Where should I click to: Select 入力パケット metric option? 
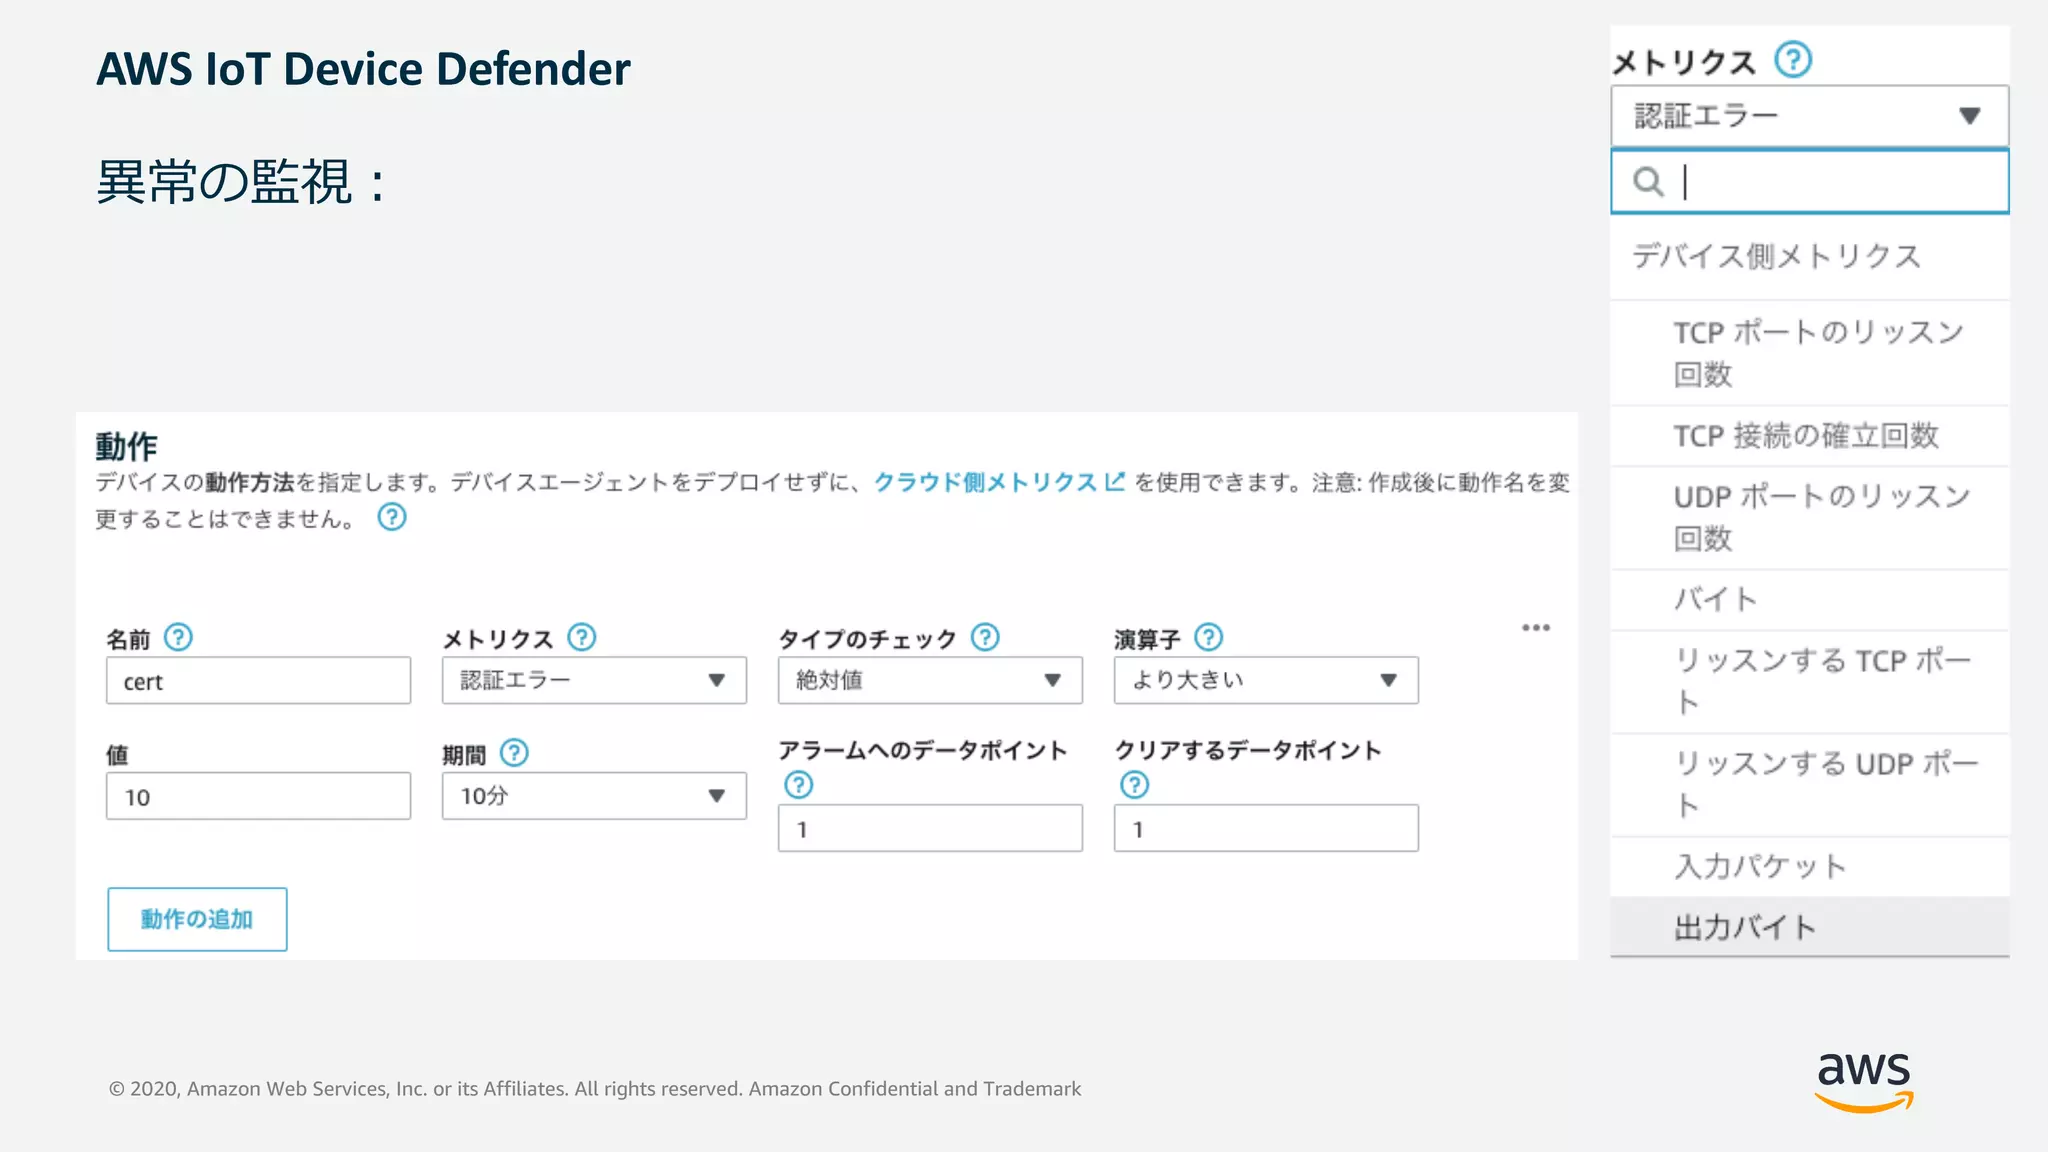[x=1810, y=866]
